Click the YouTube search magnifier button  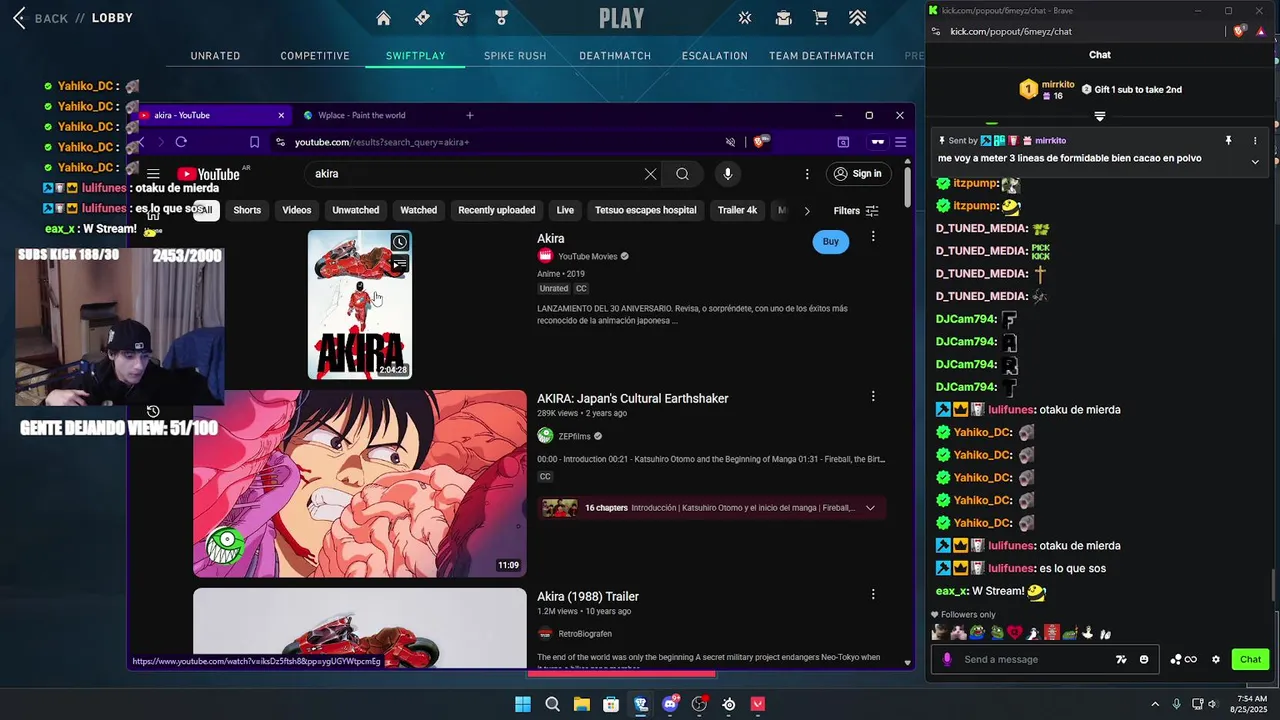tap(682, 174)
